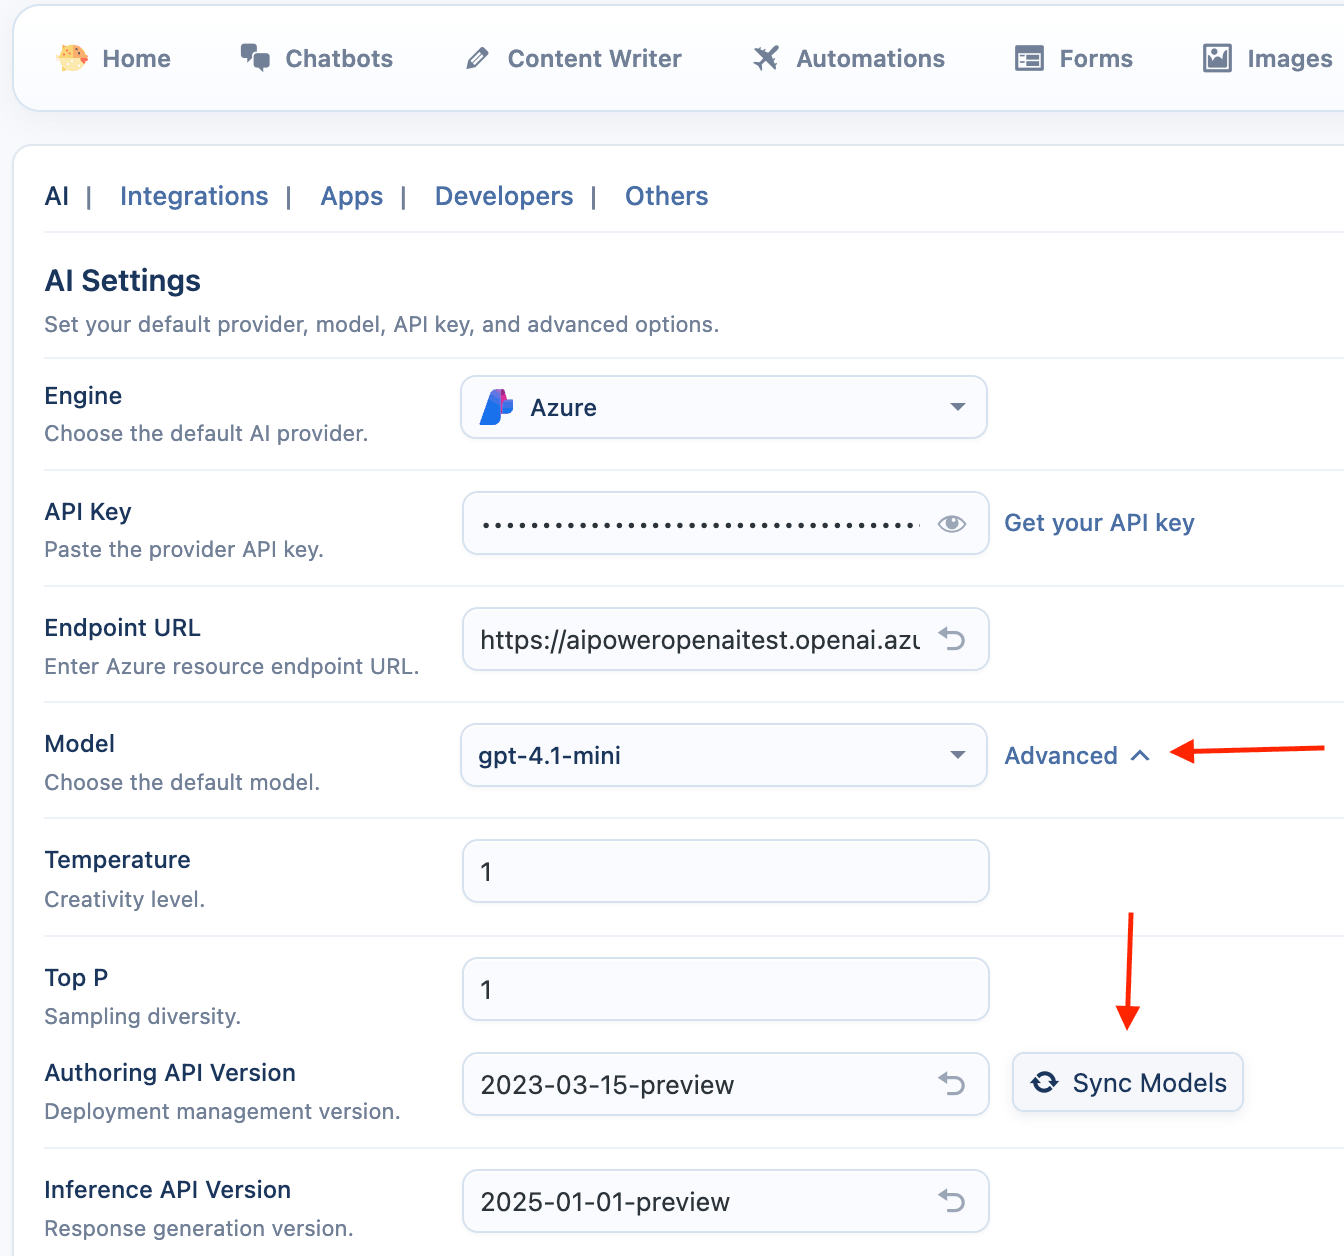Open Chatbots via its speech bubble icon
The width and height of the screenshot is (1344, 1256).
(255, 58)
